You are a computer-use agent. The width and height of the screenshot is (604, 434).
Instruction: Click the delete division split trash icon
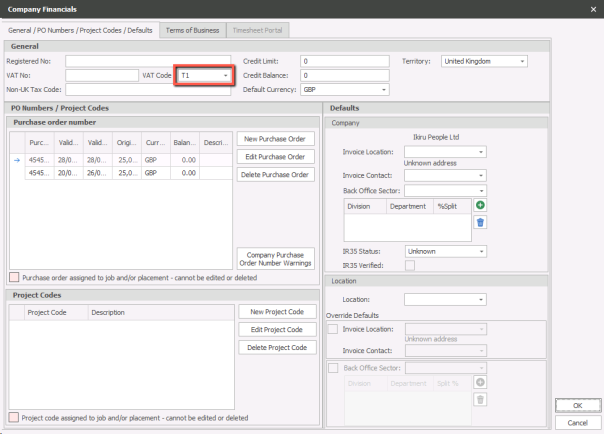480,222
